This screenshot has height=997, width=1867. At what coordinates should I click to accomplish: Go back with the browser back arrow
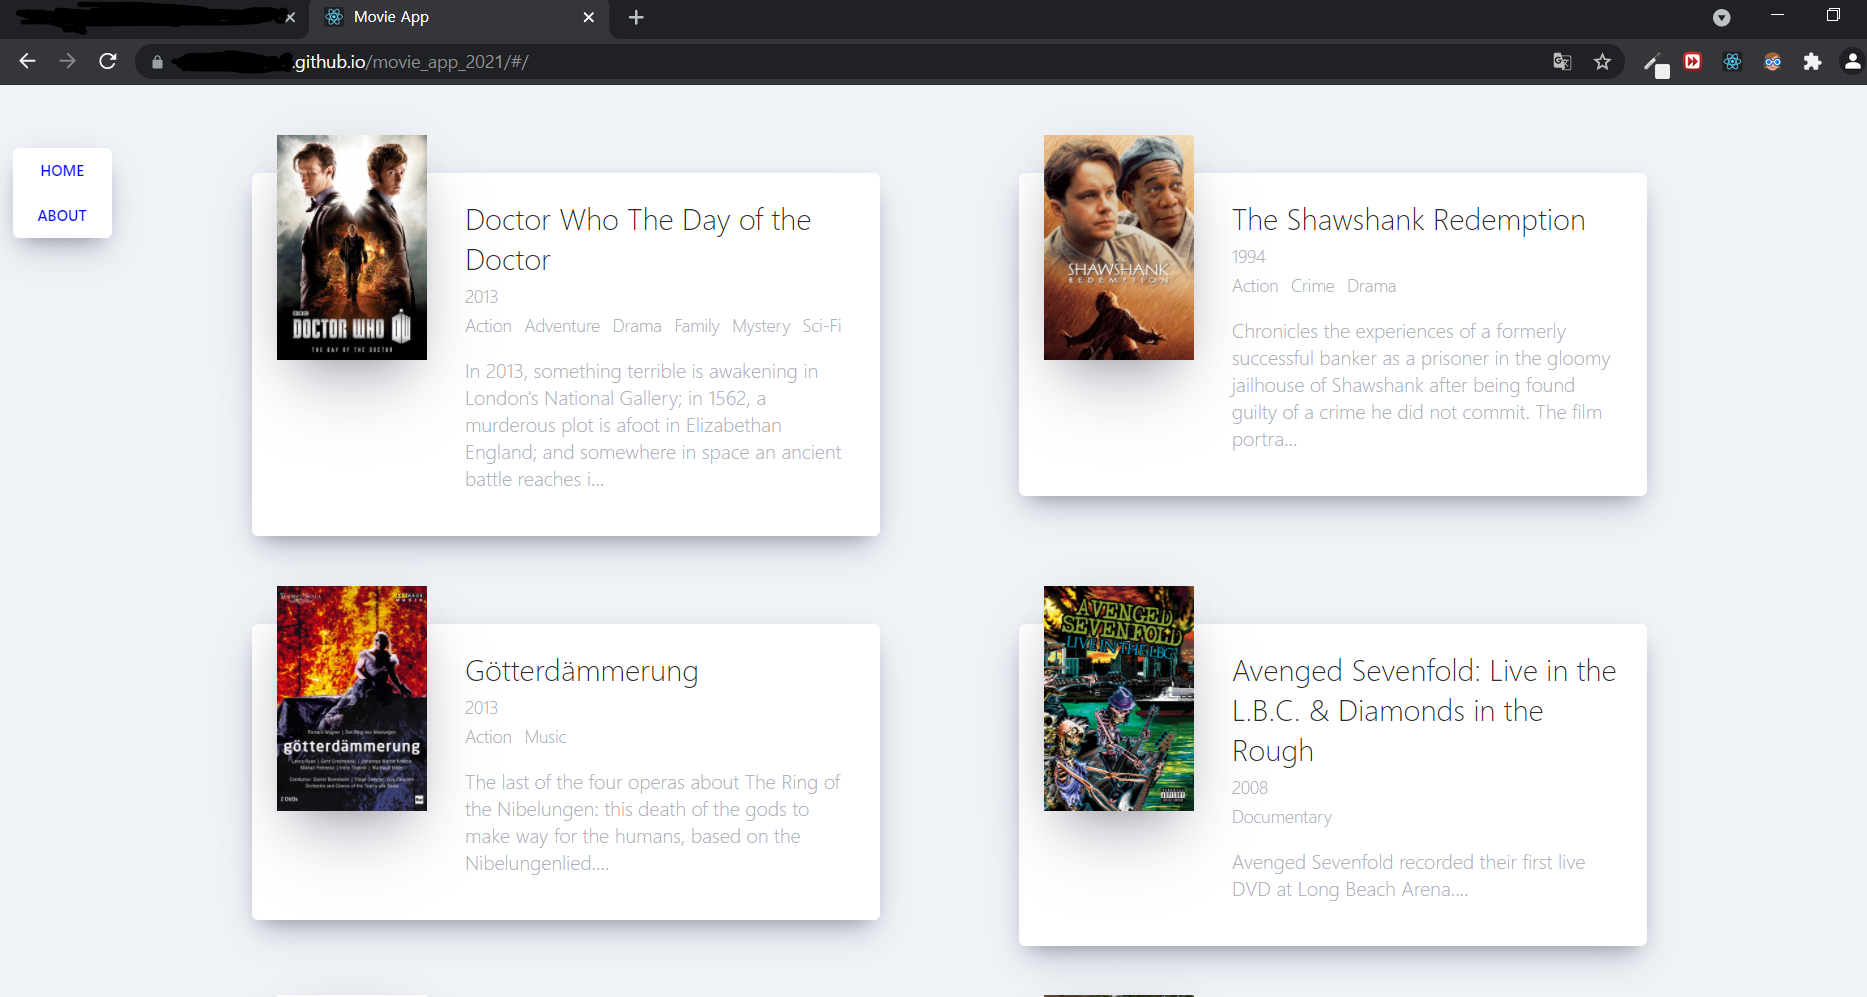(x=27, y=61)
